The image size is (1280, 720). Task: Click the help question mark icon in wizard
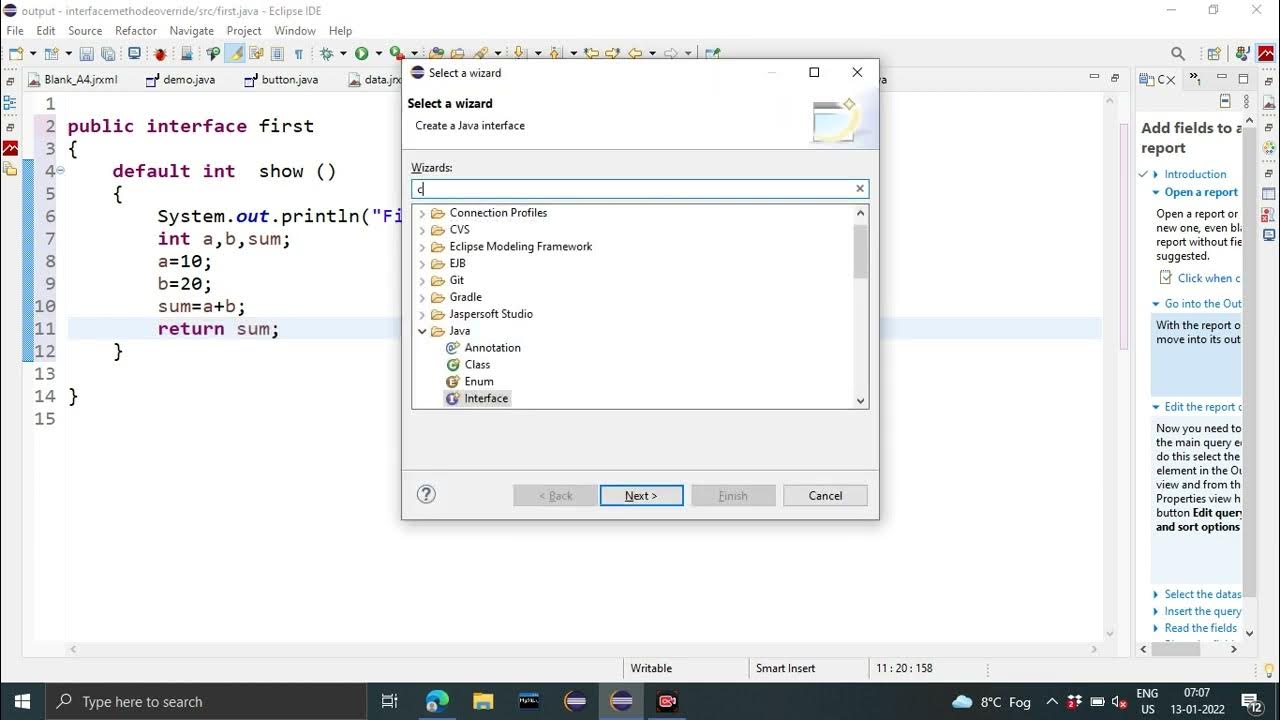pyautogui.click(x=426, y=494)
